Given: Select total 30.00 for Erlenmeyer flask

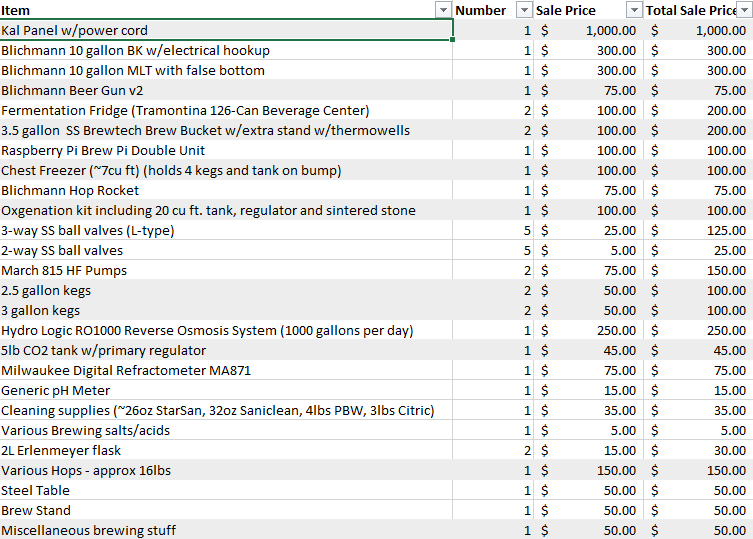Looking at the screenshot, I should coord(698,451).
